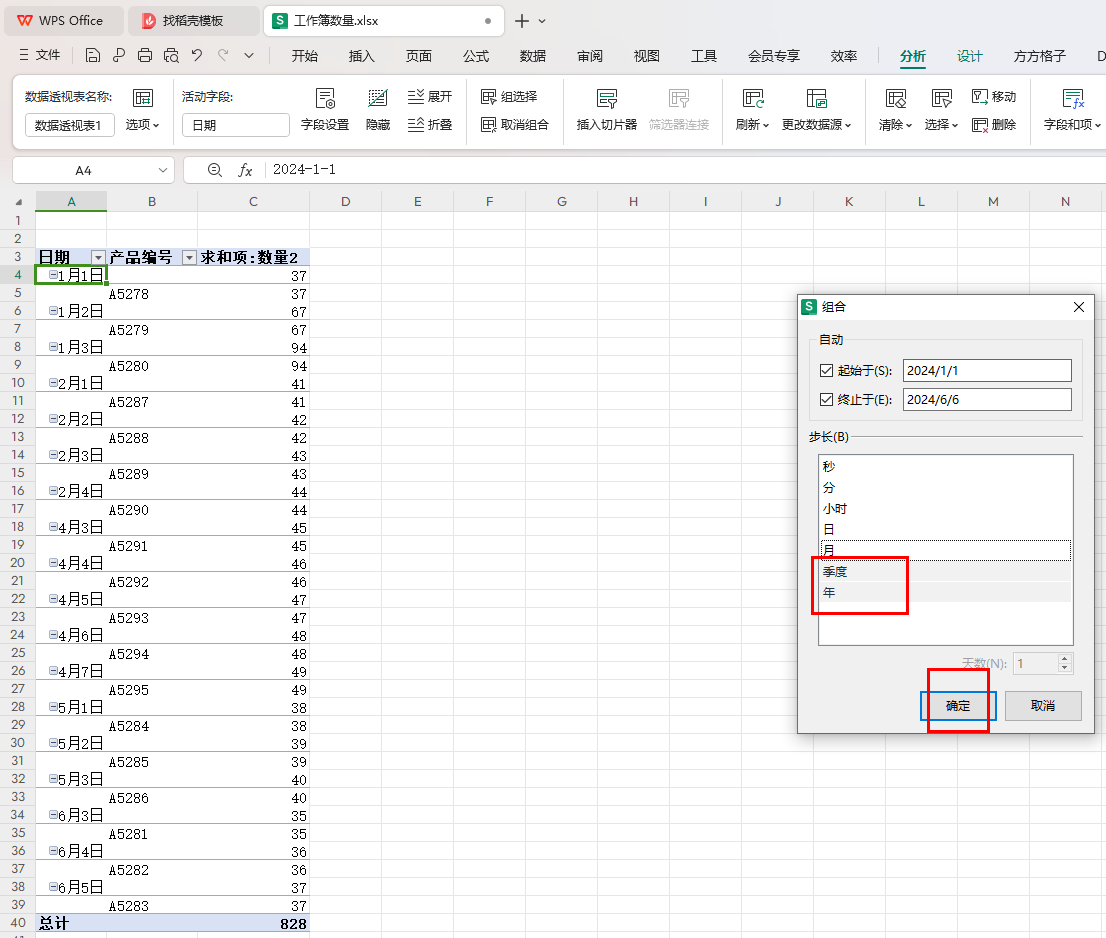1106x938 pixels.
Task: Open the 文件 file menu
Action: (40, 55)
